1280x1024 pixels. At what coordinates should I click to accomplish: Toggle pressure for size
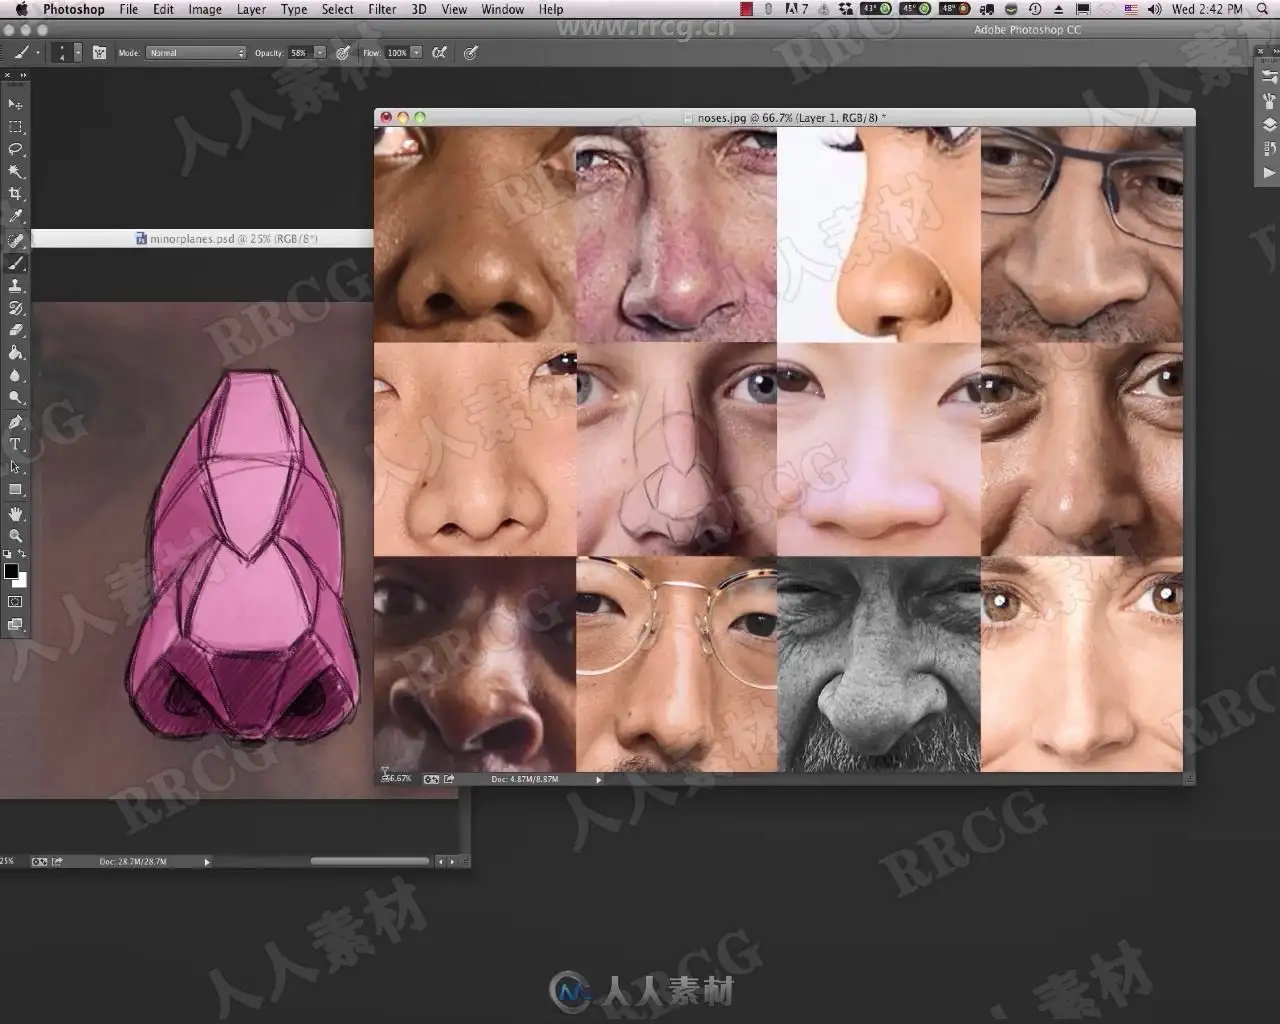471,52
